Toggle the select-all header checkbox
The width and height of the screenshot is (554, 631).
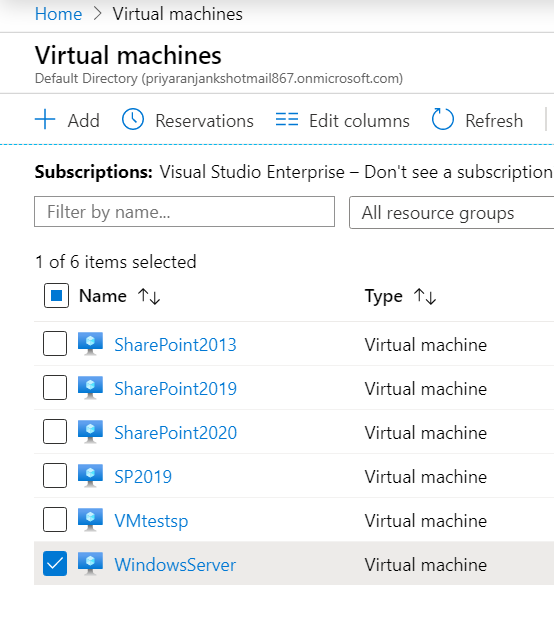point(56,296)
